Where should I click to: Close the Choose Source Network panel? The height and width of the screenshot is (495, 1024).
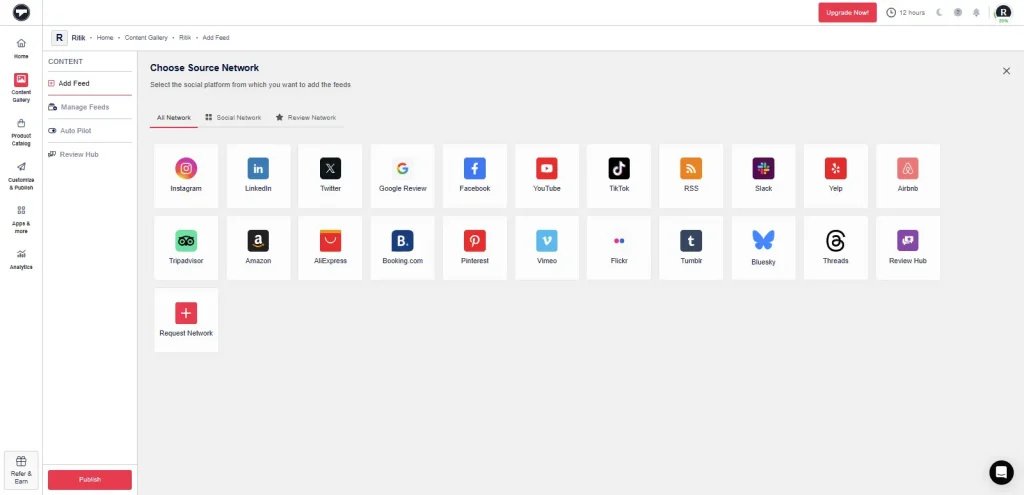point(1006,71)
